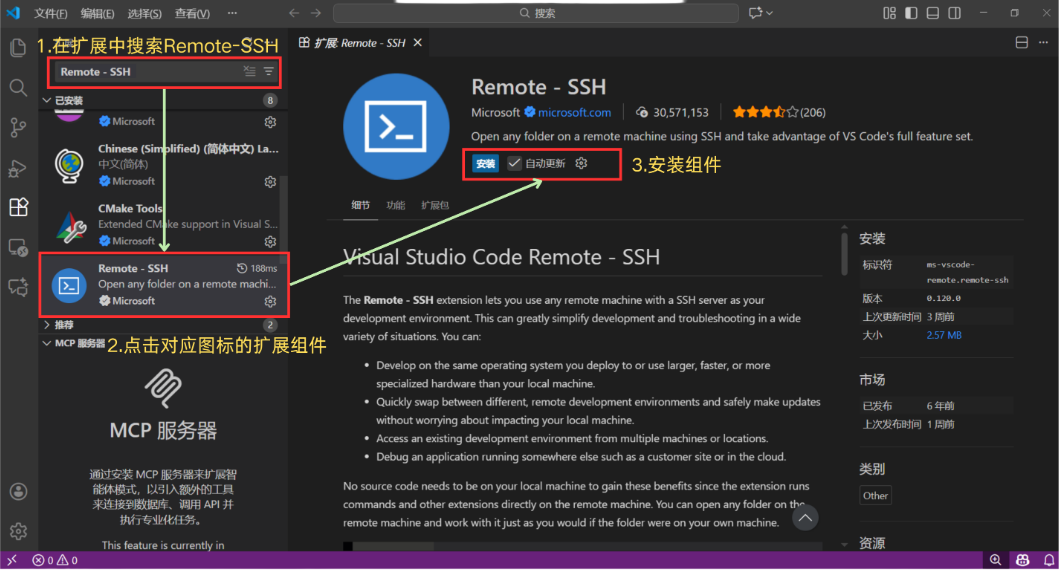Open the Explorer view in activity bar
Image resolution: width=1063 pixels, height=573 pixels.
click(18, 47)
